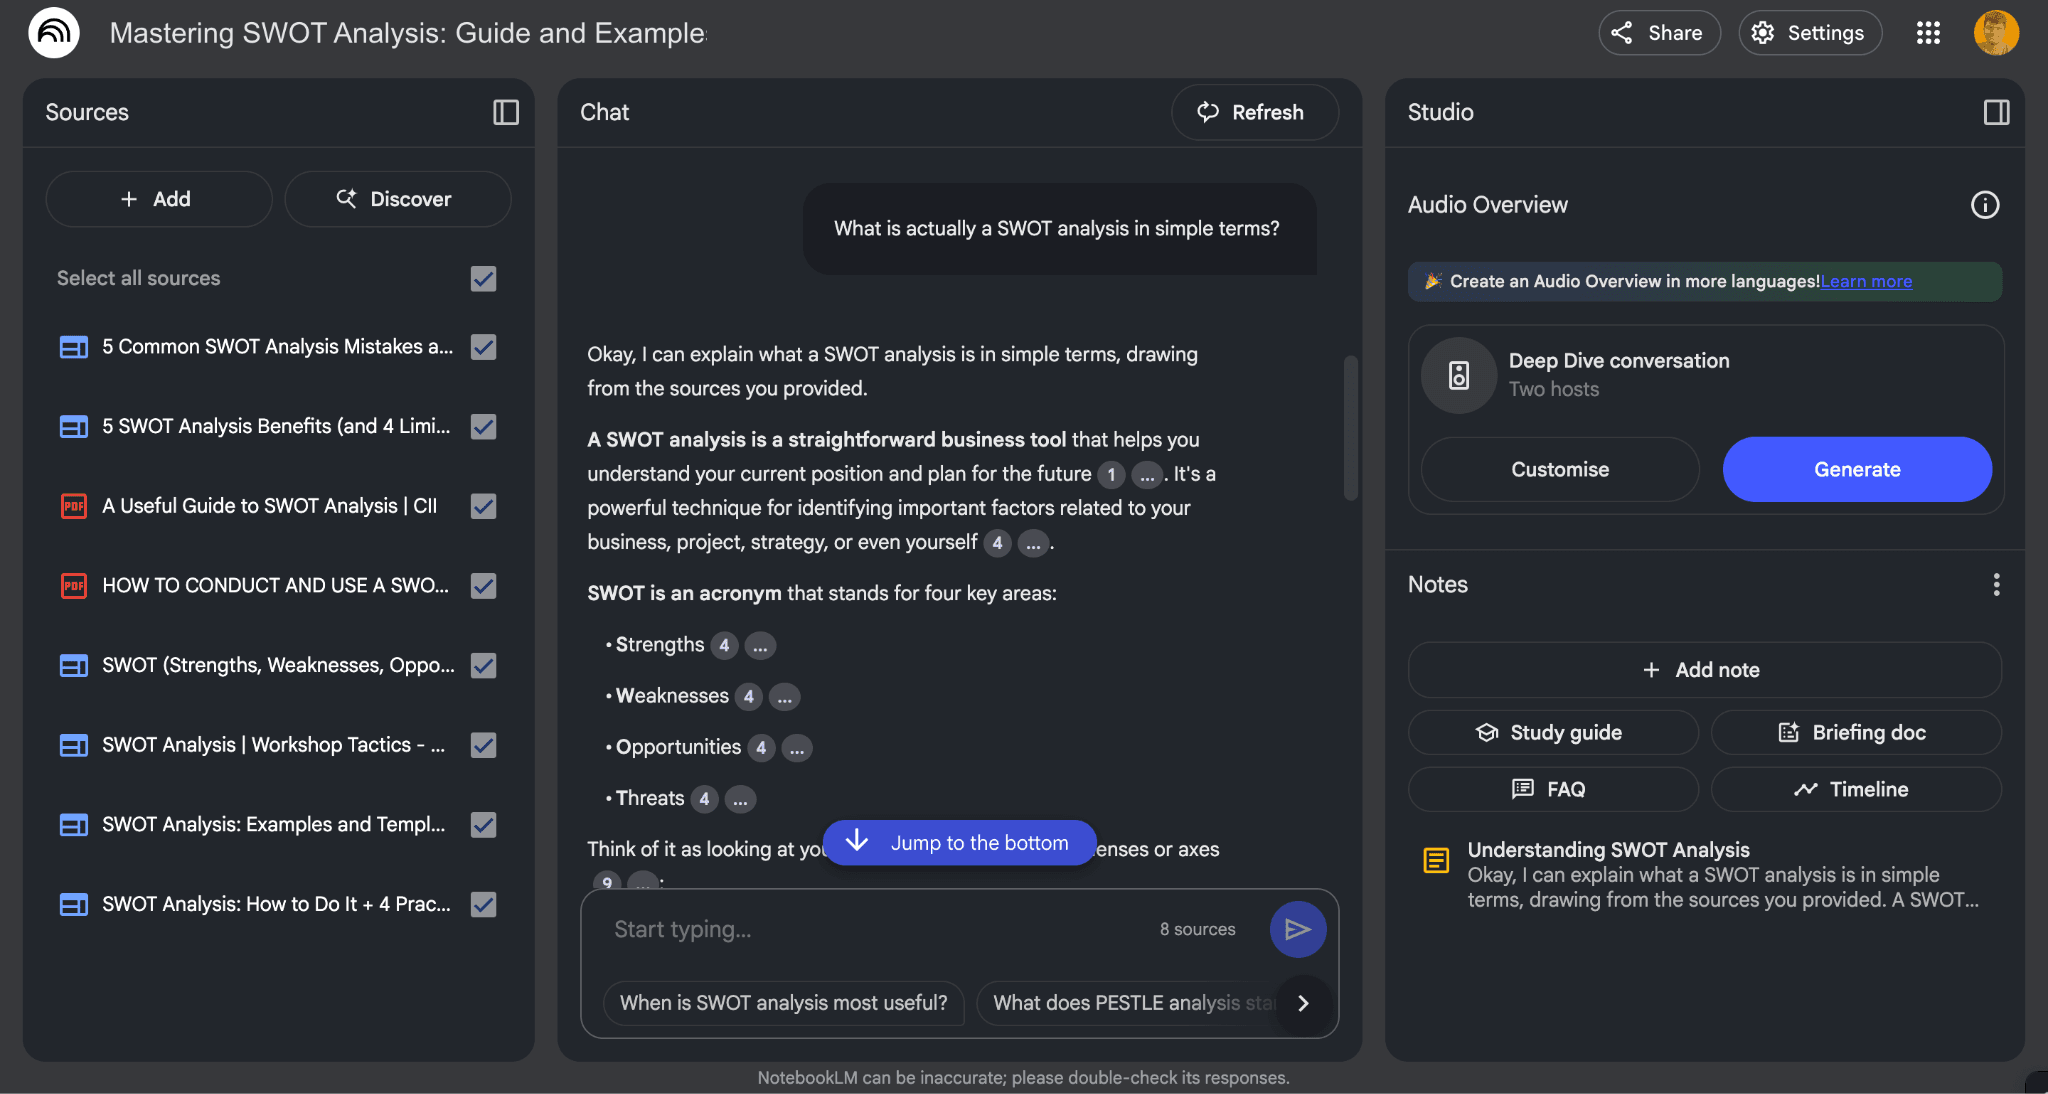The image size is (2048, 1094).
Task: Expand the citation next to Threats
Action: (705, 799)
